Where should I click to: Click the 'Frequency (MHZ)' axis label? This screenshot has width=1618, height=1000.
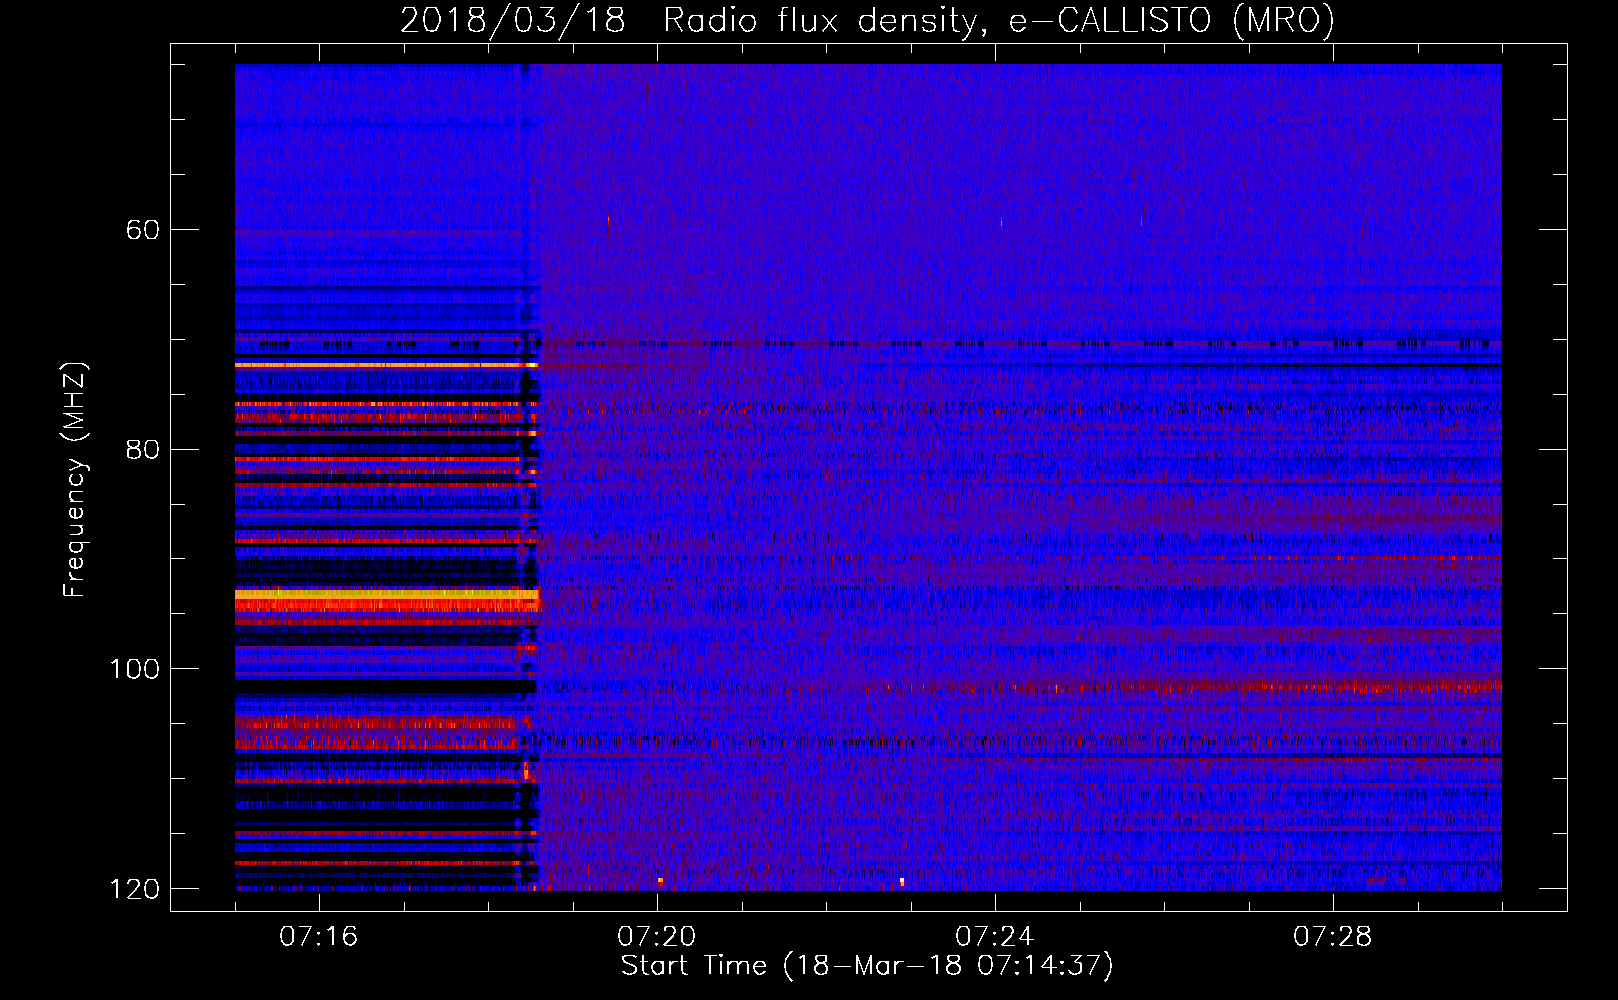[75, 479]
